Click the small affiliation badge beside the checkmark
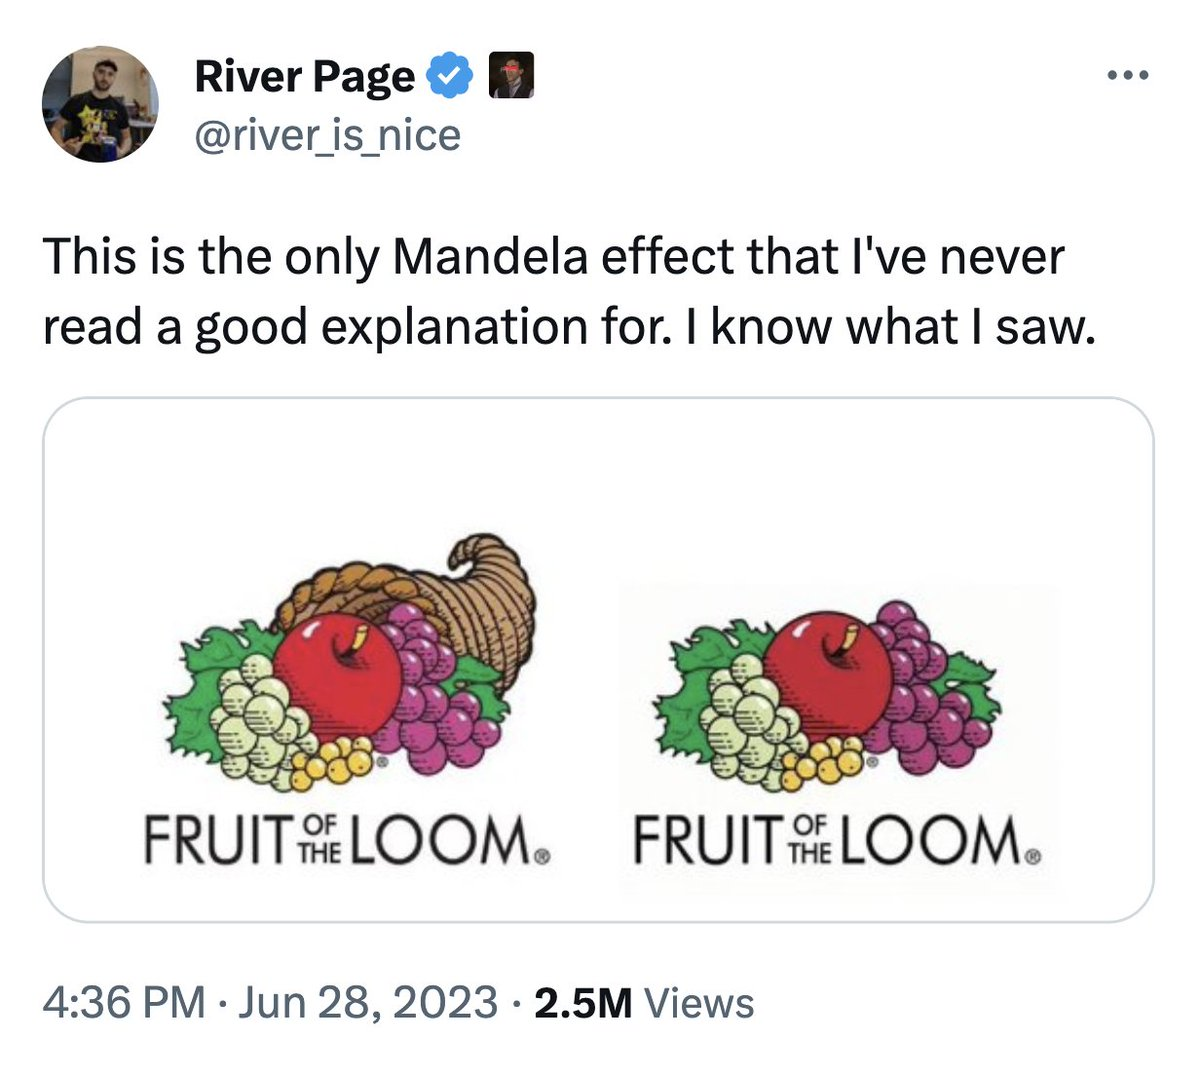 [511, 76]
